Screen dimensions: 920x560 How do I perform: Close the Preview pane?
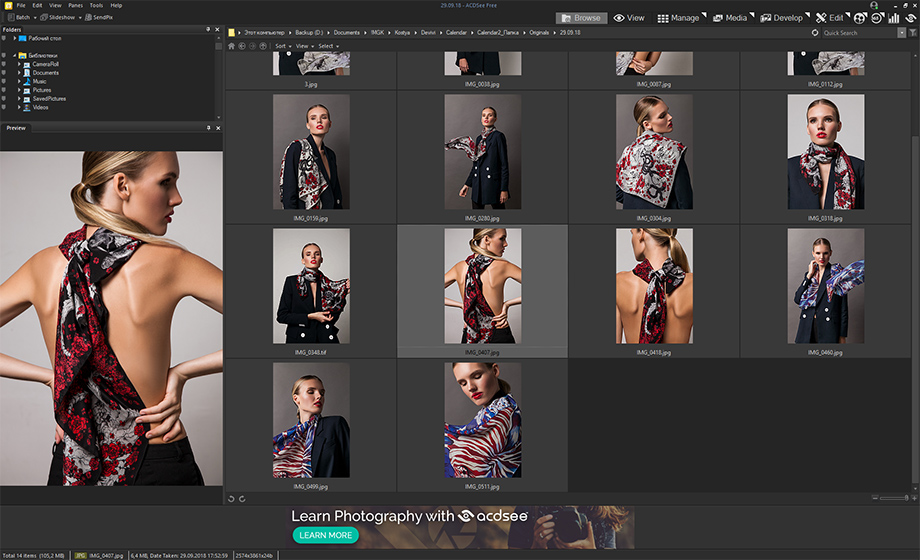[x=218, y=128]
